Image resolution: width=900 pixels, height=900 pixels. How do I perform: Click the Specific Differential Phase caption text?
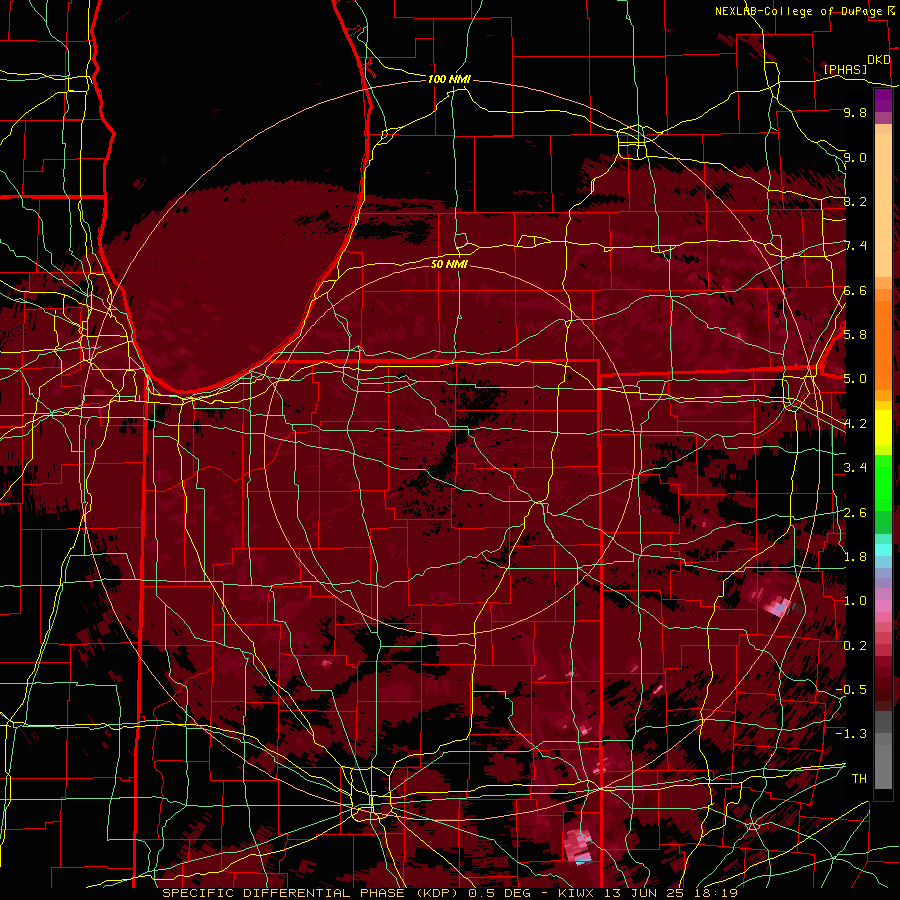pos(450,893)
